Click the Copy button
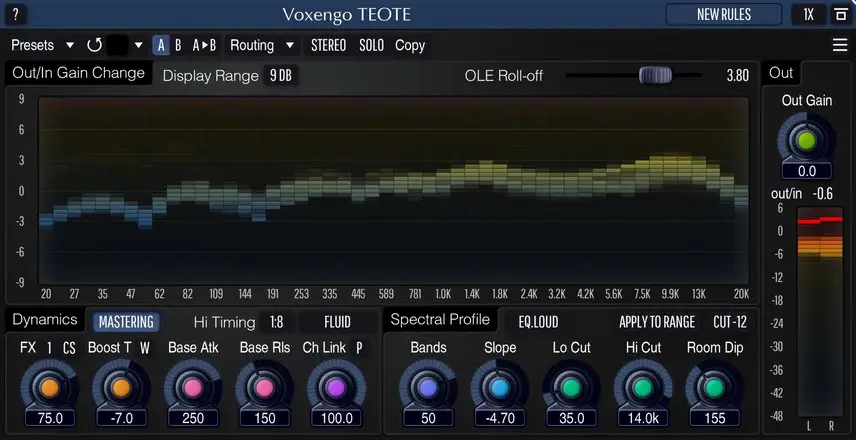This screenshot has width=856, height=440. [409, 45]
